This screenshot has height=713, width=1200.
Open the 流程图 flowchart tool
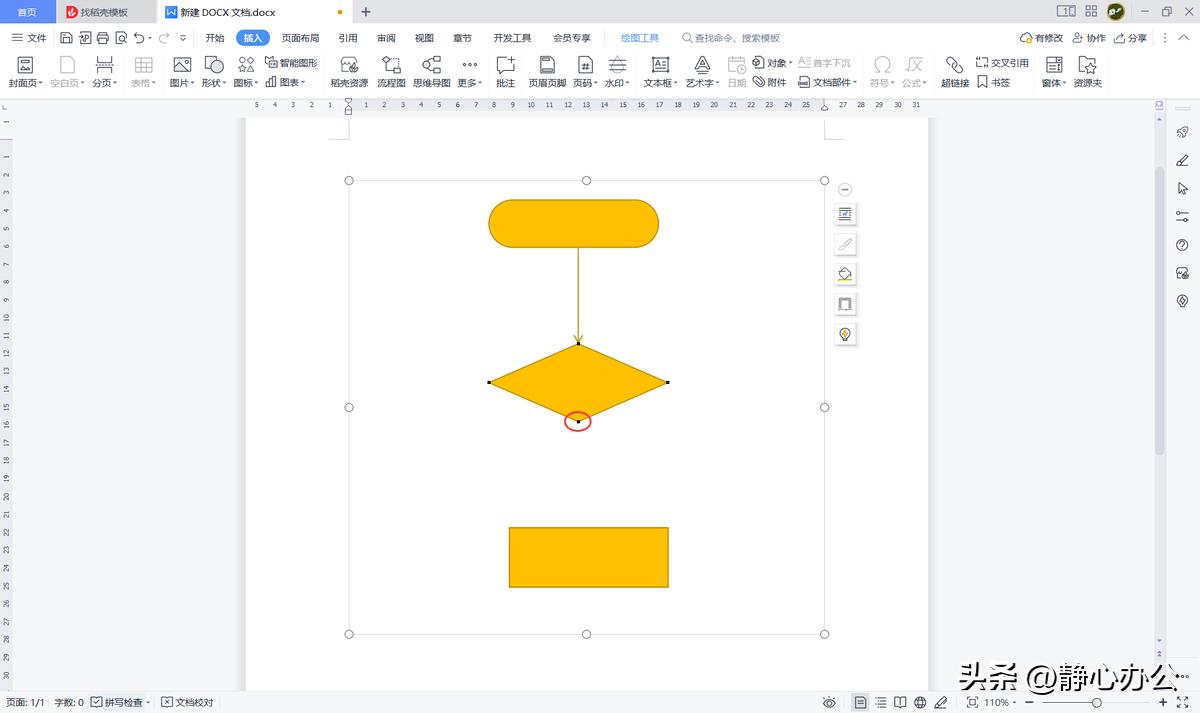click(391, 71)
